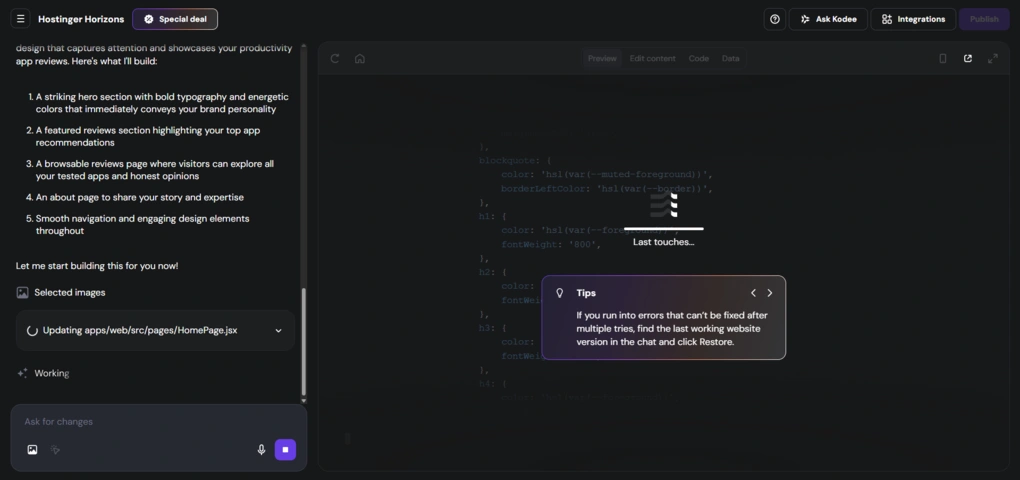Open the preview in a new tab icon
This screenshot has width=1020, height=480.
pyautogui.click(x=968, y=59)
